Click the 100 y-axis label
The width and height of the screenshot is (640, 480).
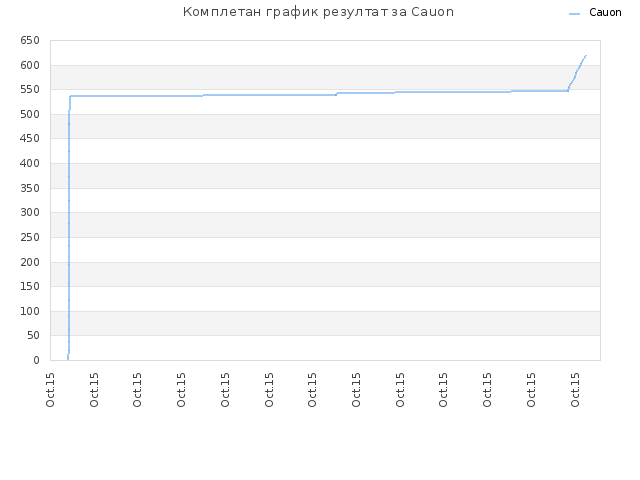pos(30,311)
